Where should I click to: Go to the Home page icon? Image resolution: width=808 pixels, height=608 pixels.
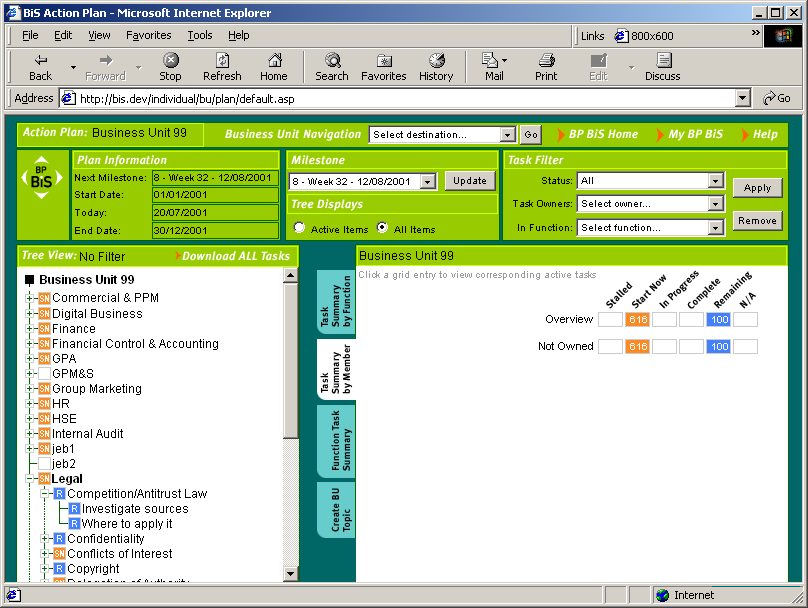pyautogui.click(x=273, y=61)
